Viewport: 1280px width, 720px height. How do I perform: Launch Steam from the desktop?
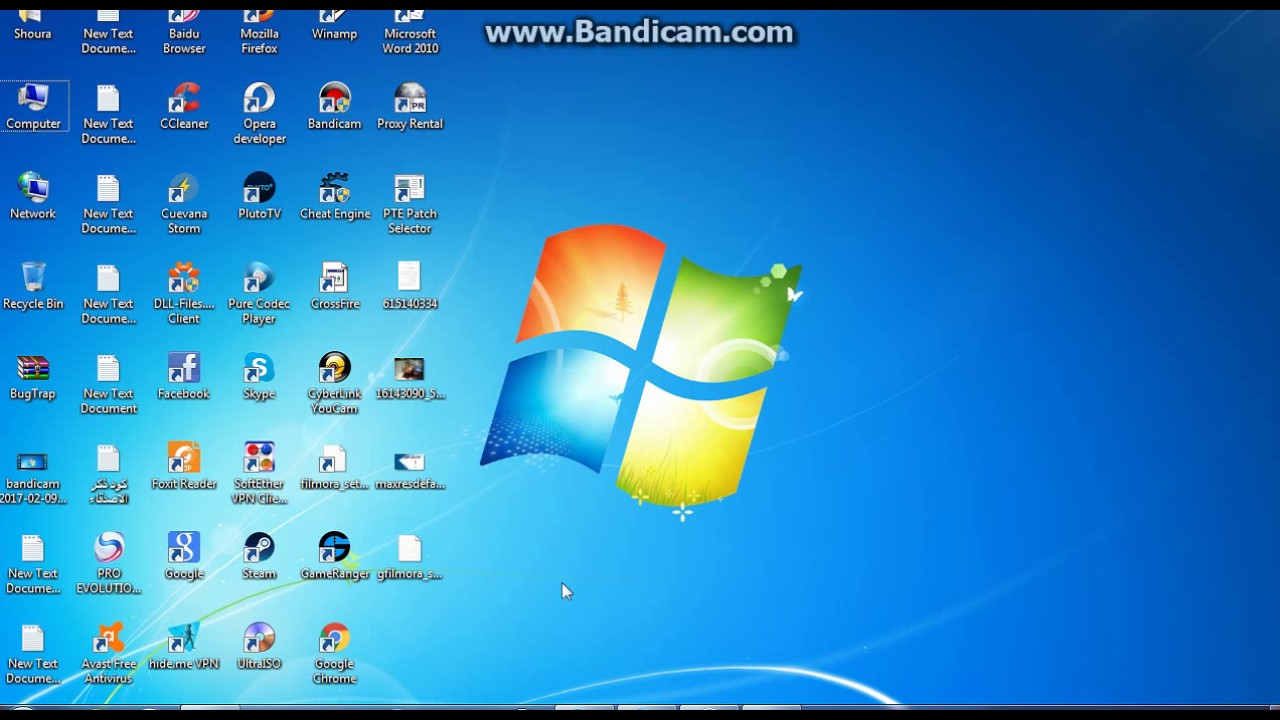point(259,557)
